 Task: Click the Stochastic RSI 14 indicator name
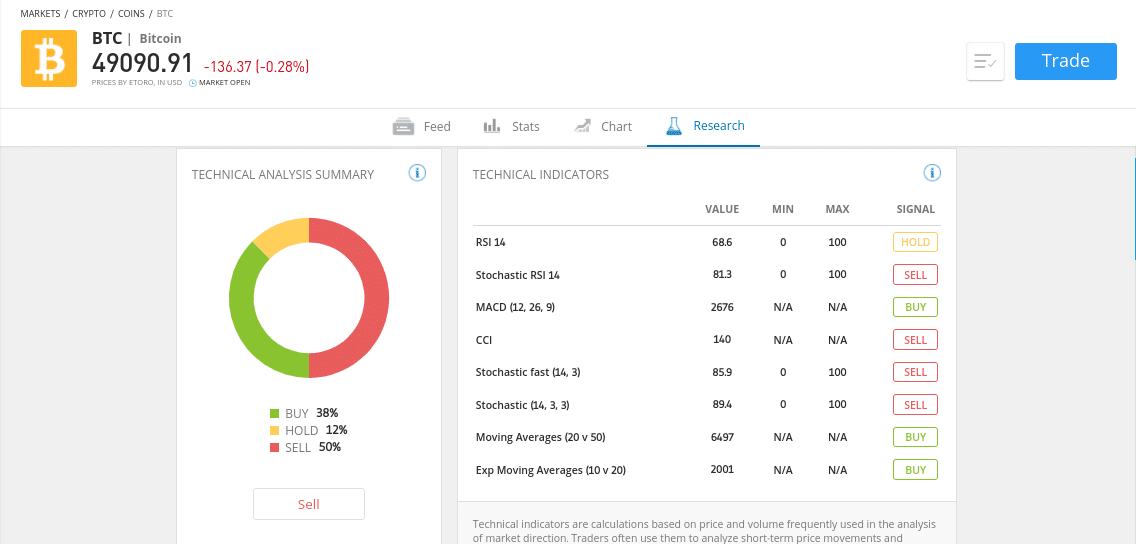coord(518,275)
